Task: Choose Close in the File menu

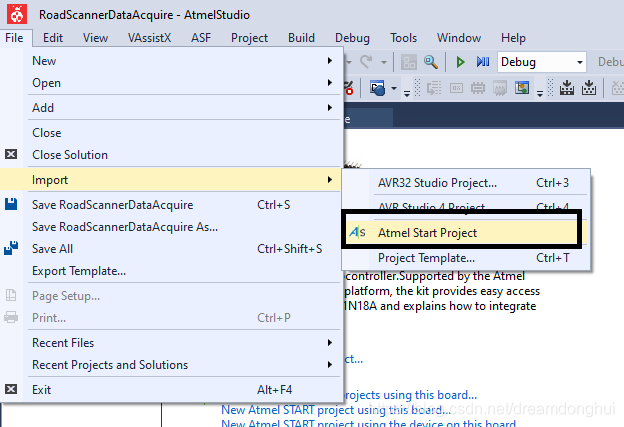Action: pos(171,133)
